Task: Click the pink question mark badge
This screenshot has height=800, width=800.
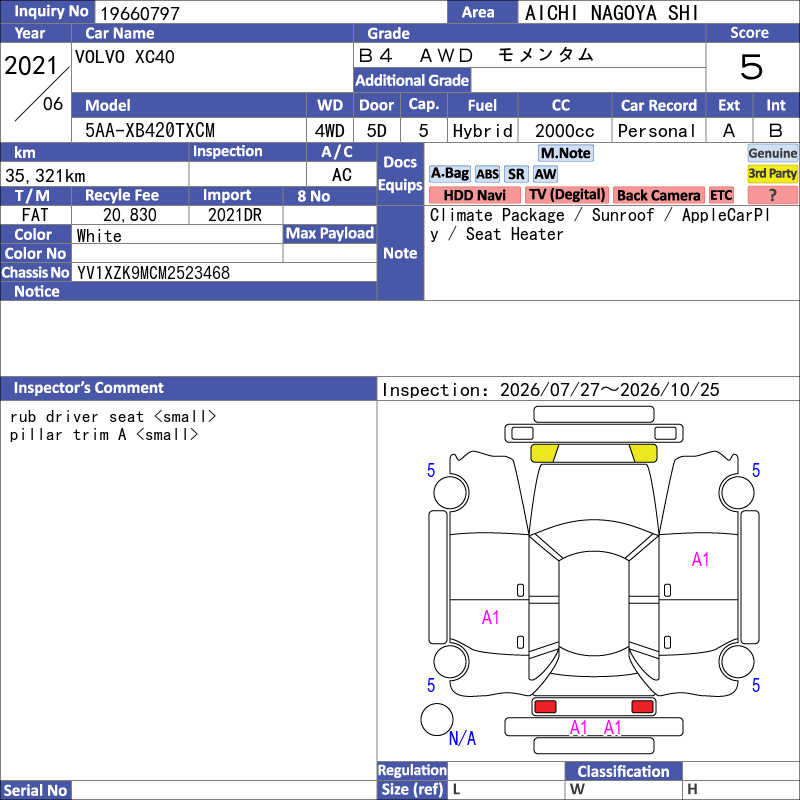Action: tap(772, 195)
